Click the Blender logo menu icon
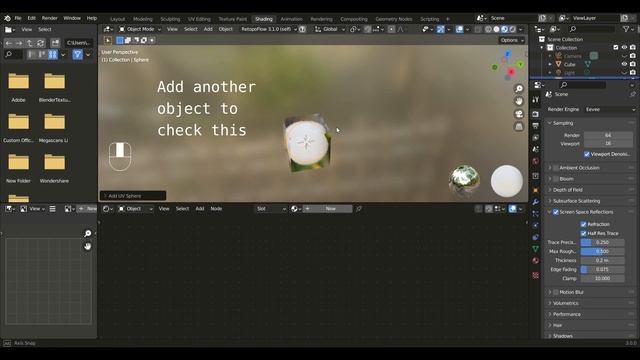 7,18
